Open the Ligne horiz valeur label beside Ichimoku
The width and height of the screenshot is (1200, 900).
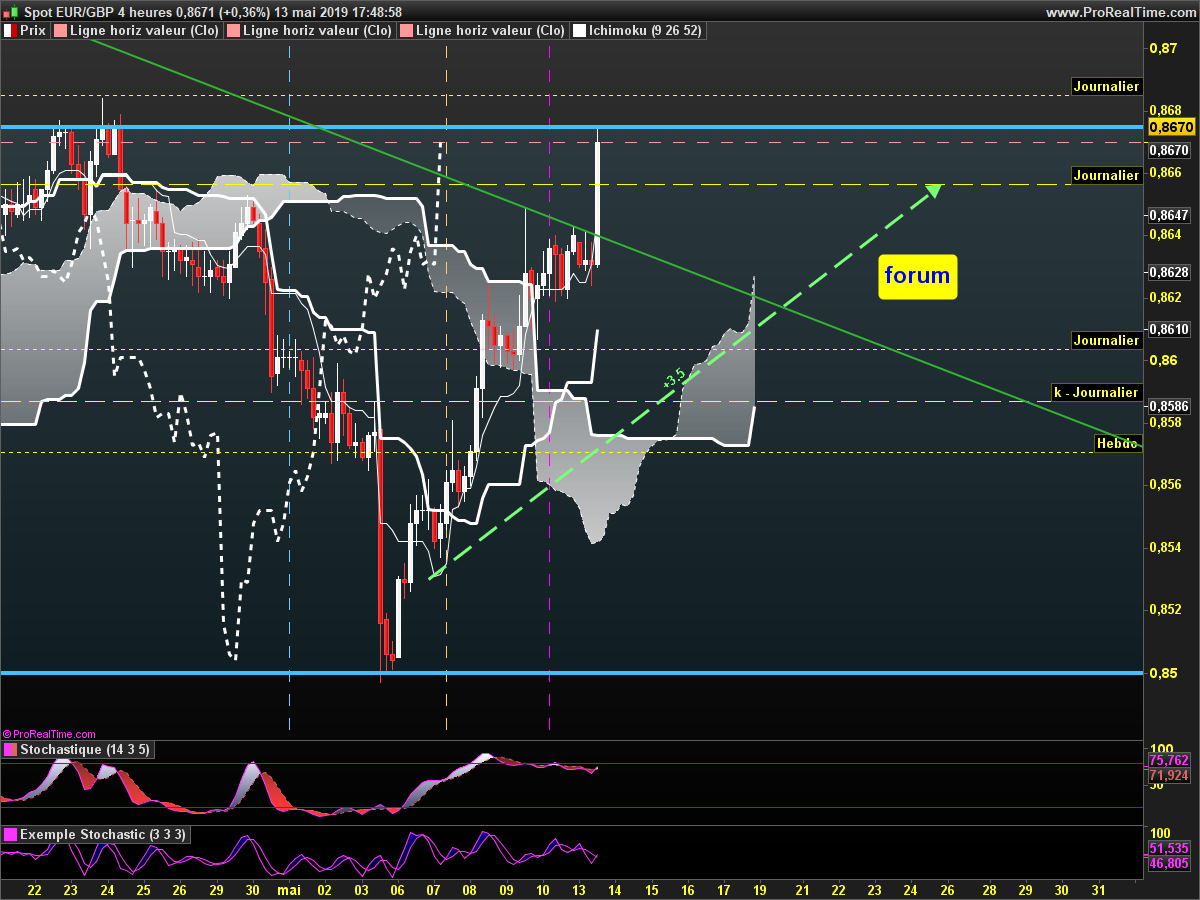[483, 31]
